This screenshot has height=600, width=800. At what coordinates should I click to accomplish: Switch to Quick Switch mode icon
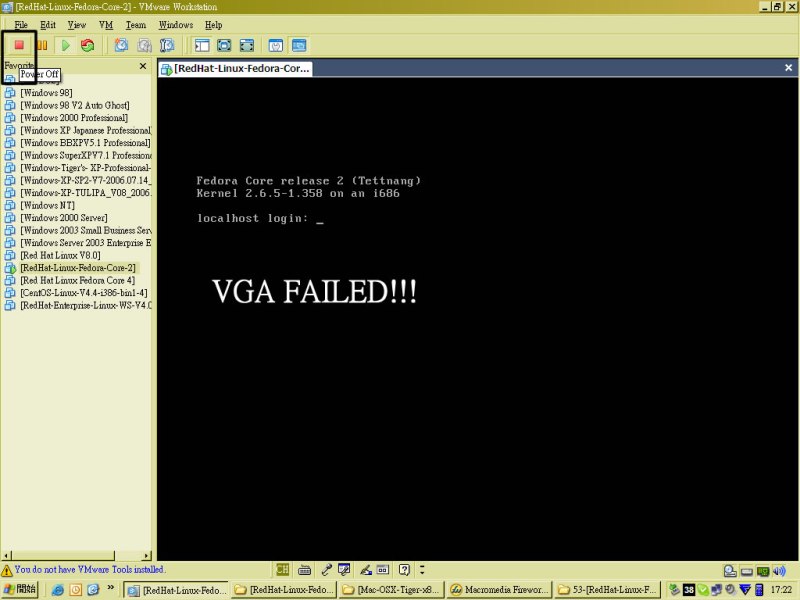[224, 45]
